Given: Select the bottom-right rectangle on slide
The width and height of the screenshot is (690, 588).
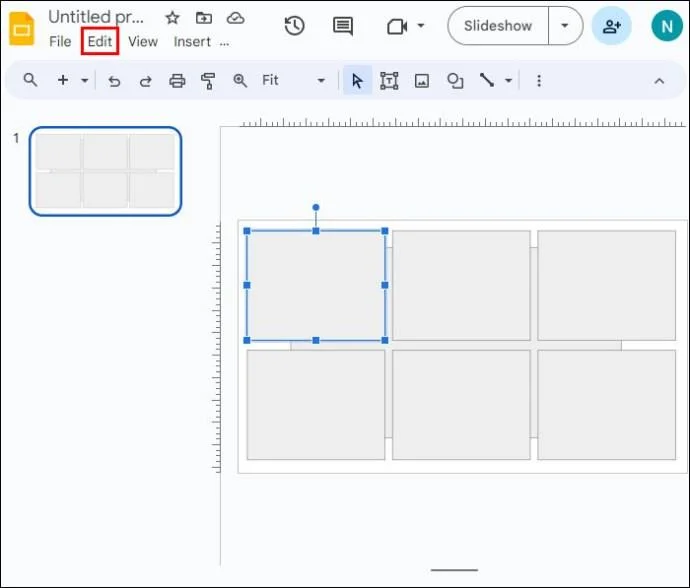Looking at the screenshot, I should [606, 405].
